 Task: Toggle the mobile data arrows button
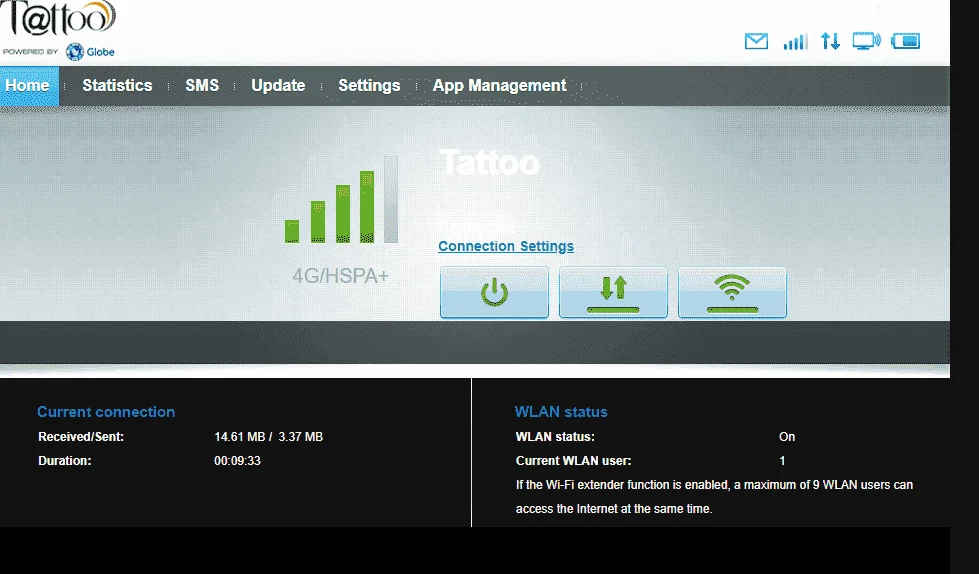(x=613, y=292)
